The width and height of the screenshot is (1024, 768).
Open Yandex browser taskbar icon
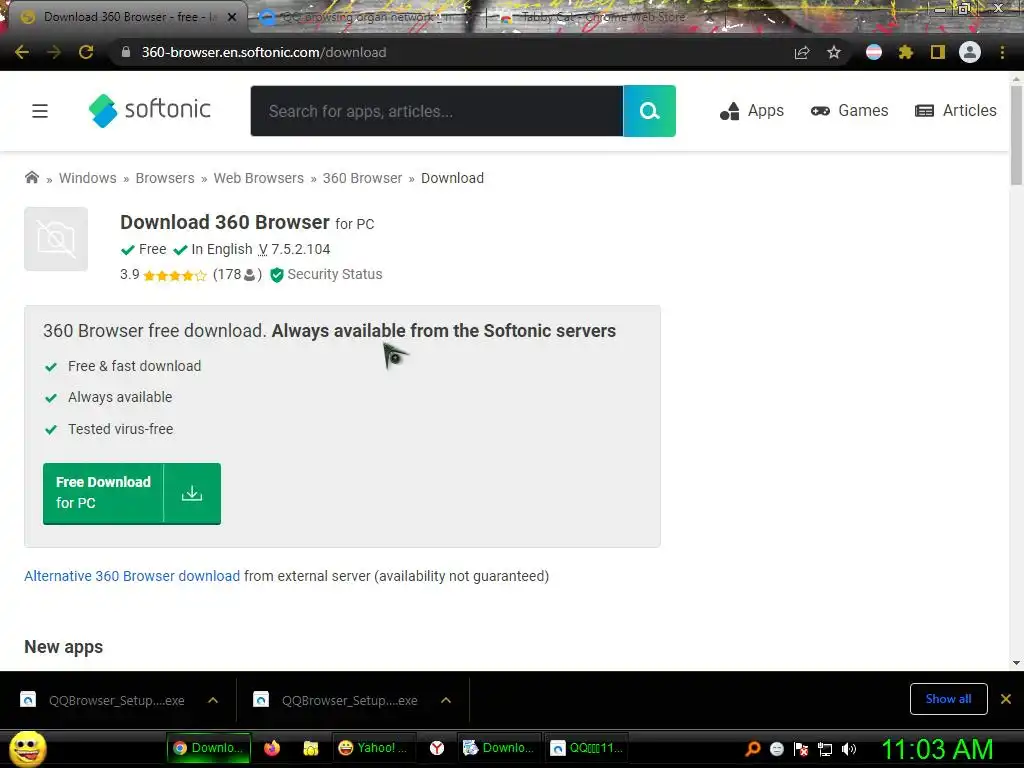pos(437,748)
